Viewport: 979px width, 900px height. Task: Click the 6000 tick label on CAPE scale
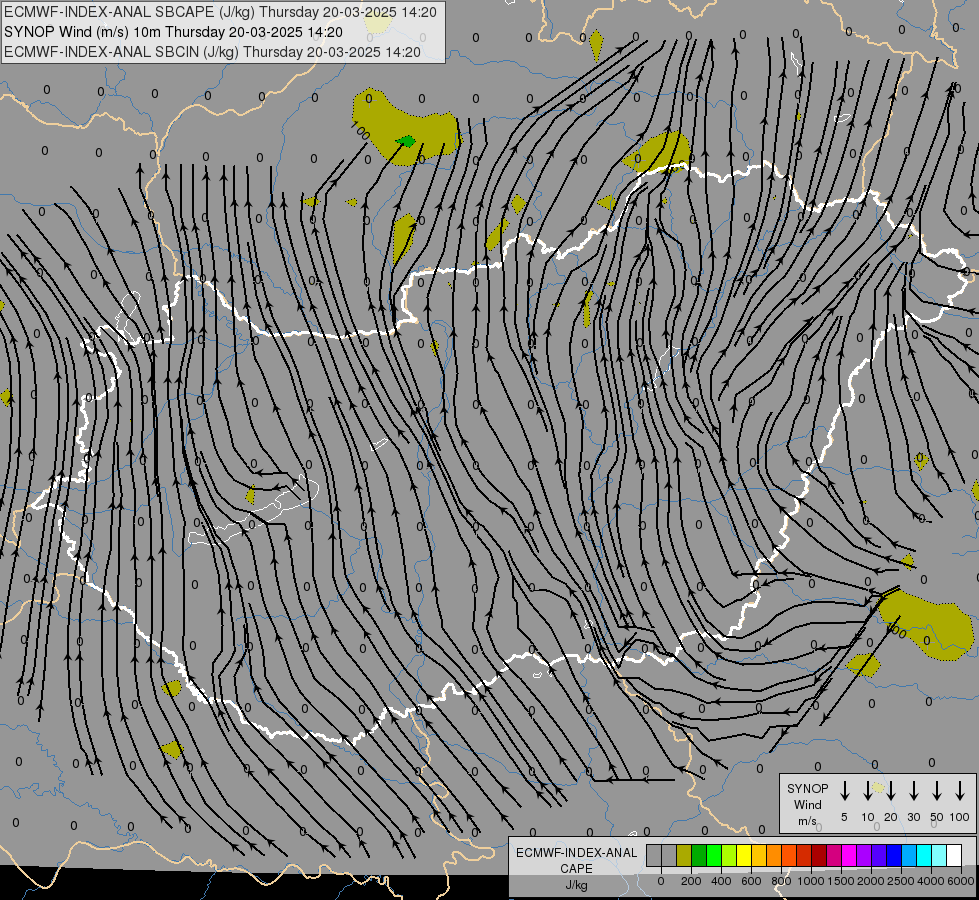[961, 881]
